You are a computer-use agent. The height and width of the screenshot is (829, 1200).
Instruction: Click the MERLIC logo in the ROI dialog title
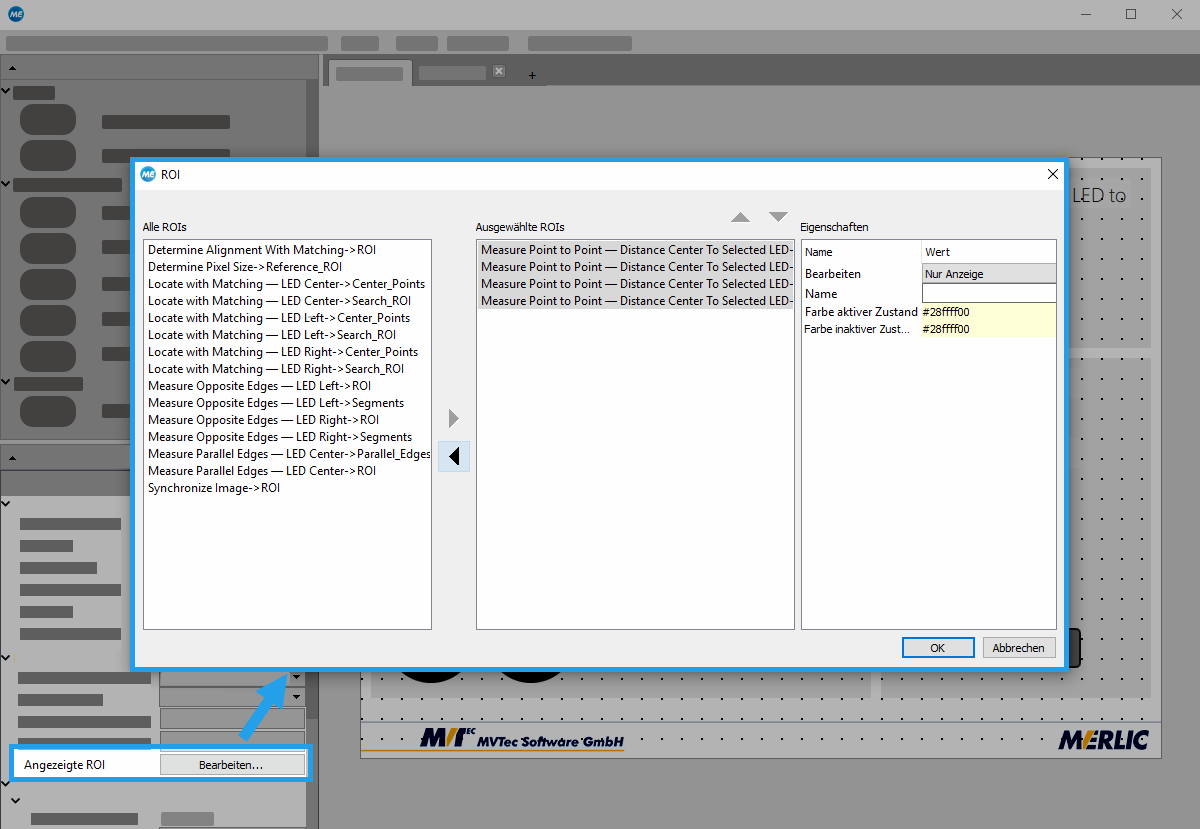148,174
